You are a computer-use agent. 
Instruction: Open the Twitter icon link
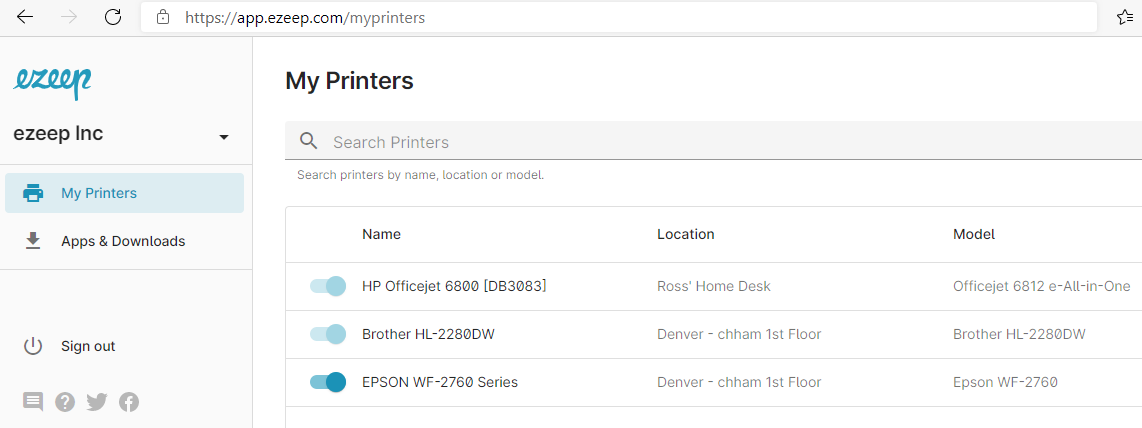tap(97, 402)
